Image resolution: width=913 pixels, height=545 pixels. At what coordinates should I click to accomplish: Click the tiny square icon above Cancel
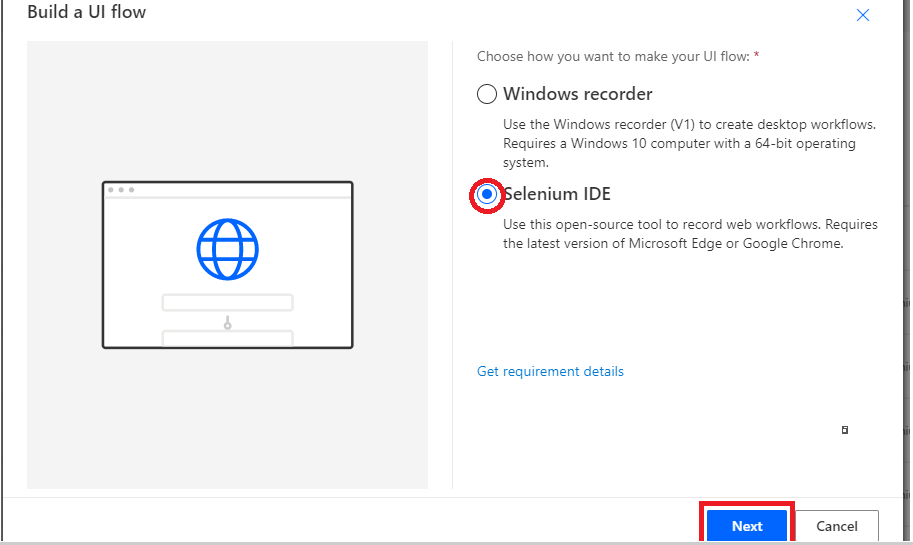(845, 430)
